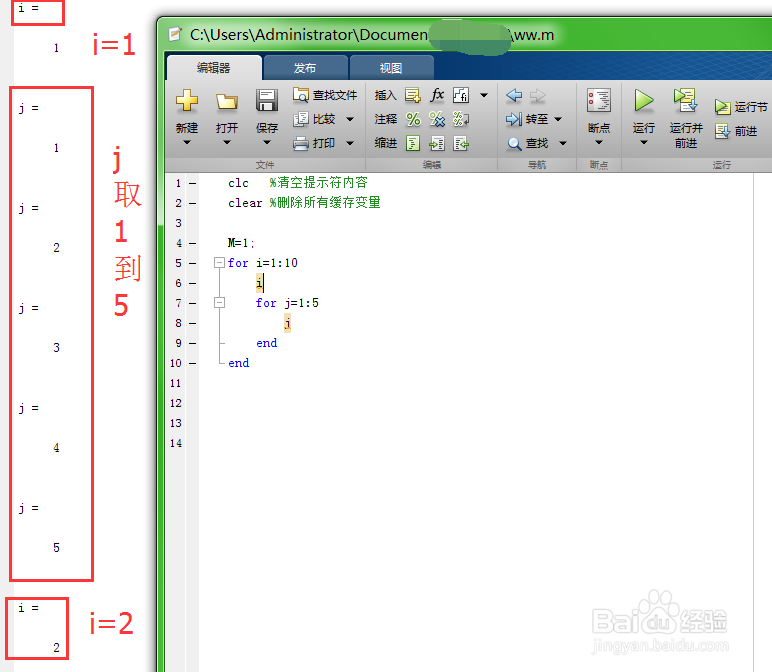This screenshot has width=772, height=672.
Task: Click the 'M=1;' code line
Action: point(241,243)
